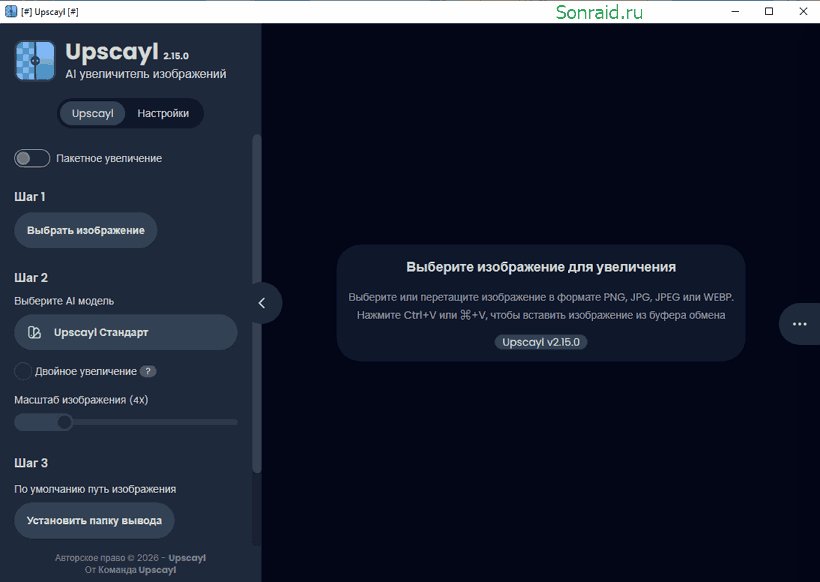Click the Выберите AI модель label
Image resolution: width=820 pixels, height=582 pixels.
[x=64, y=301]
